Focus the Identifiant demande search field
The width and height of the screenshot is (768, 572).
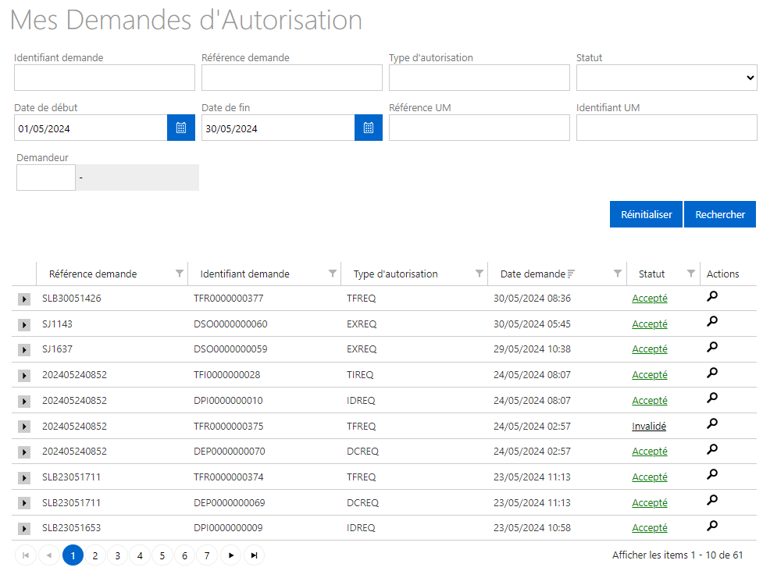pos(104,78)
